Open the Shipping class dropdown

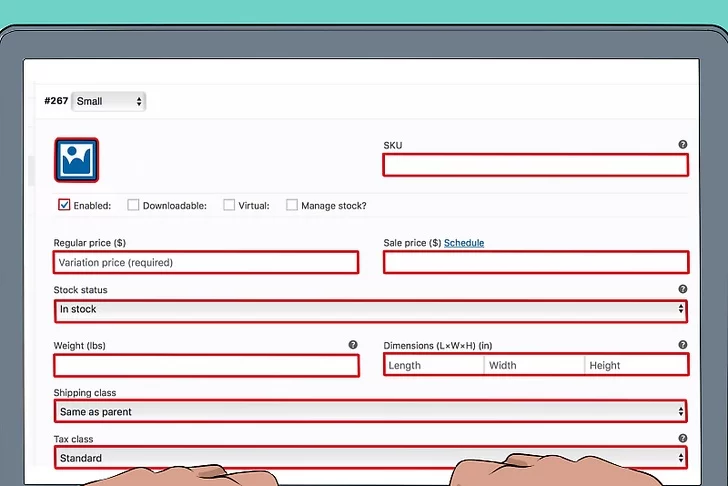tap(370, 411)
